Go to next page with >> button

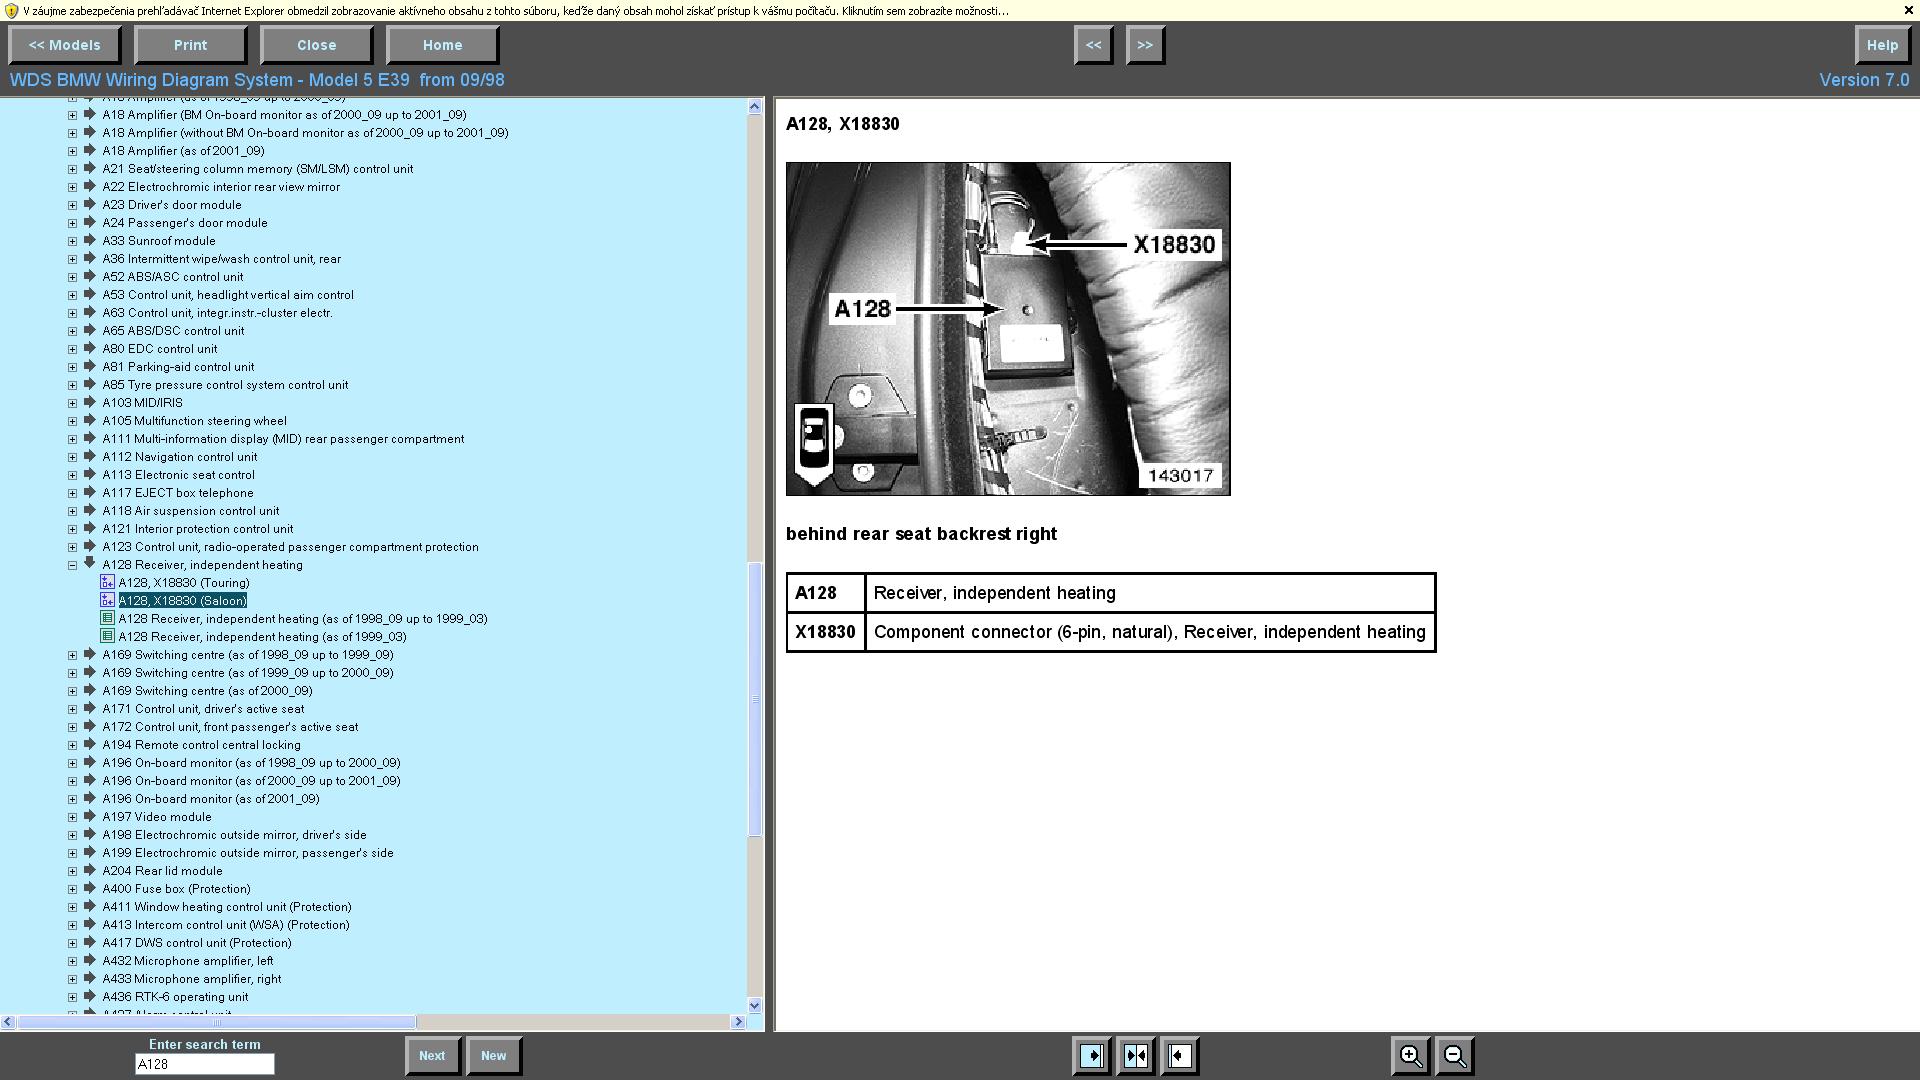point(1145,45)
